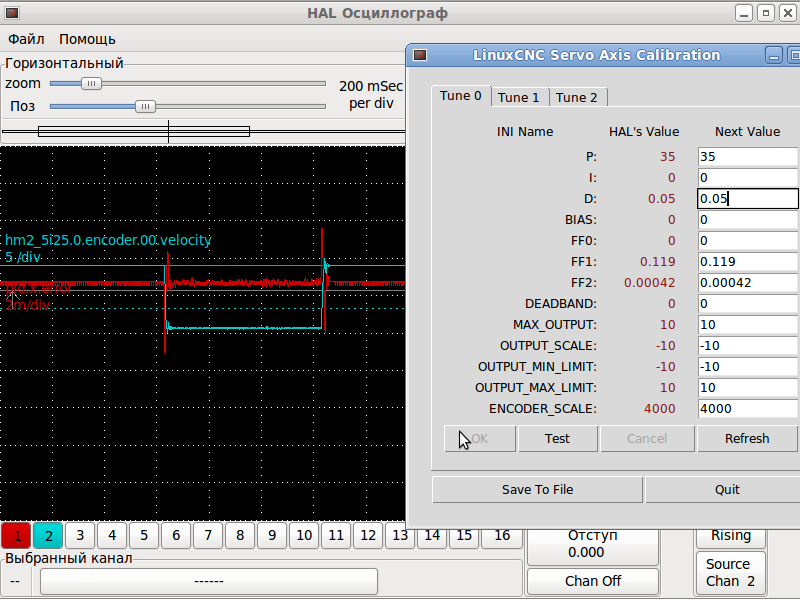The image size is (800, 600).
Task: Click the ENCODER_SCALE next value field
Action: coord(746,408)
